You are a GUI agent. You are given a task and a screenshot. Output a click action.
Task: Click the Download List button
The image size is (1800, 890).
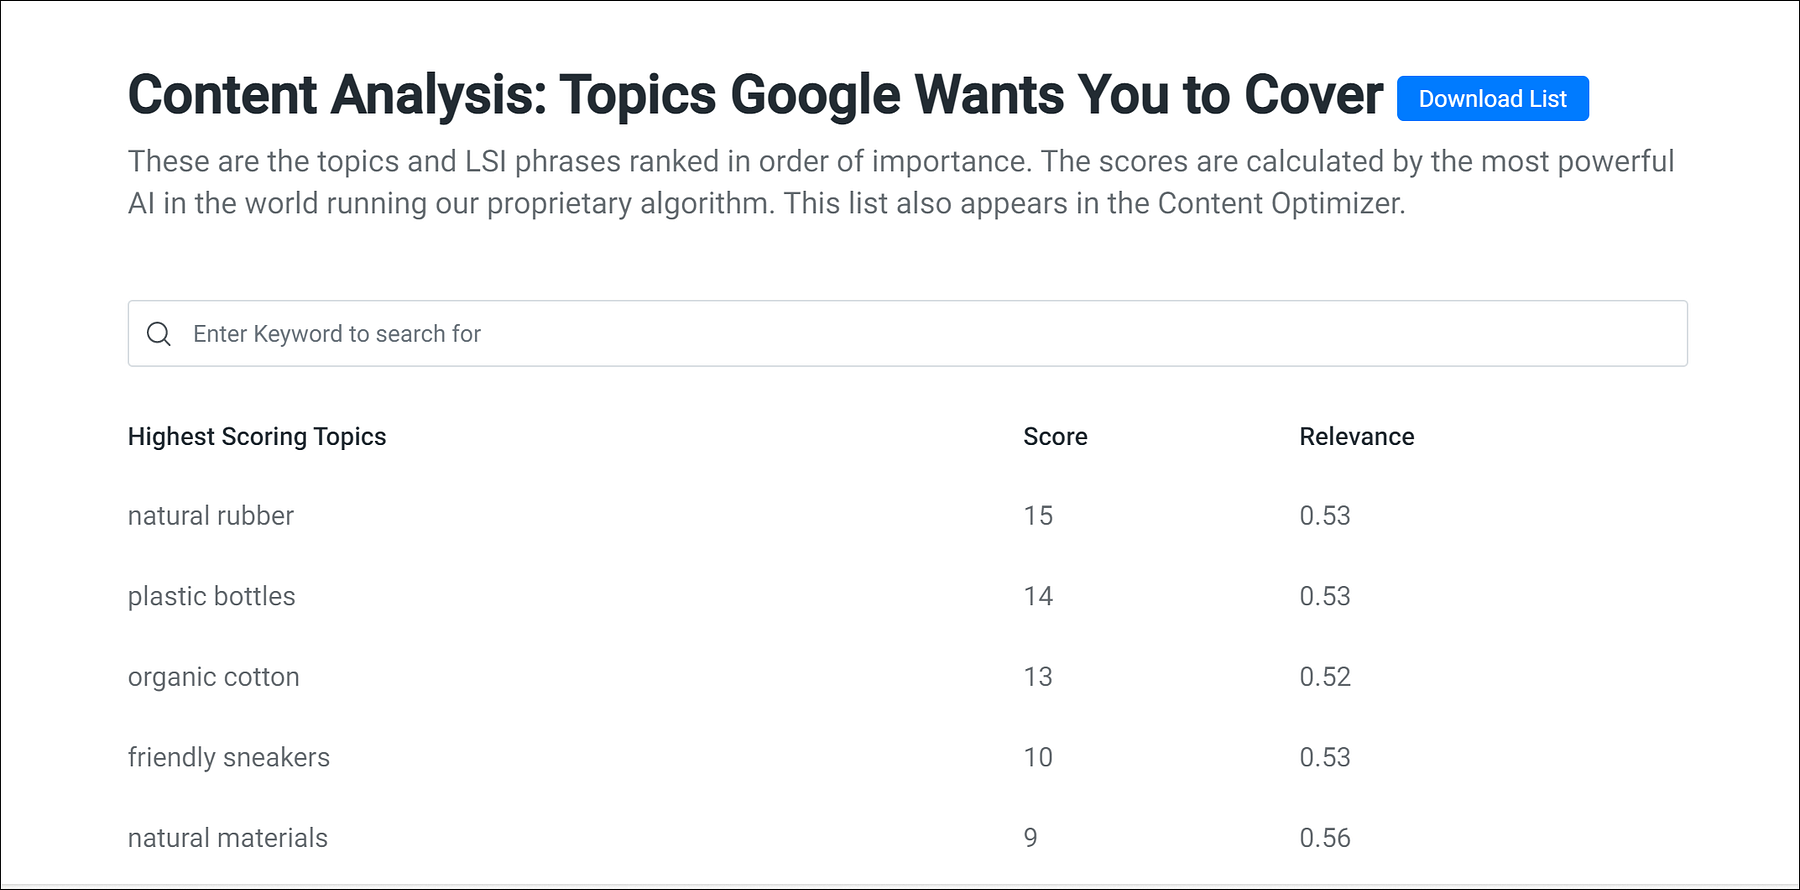point(1492,98)
